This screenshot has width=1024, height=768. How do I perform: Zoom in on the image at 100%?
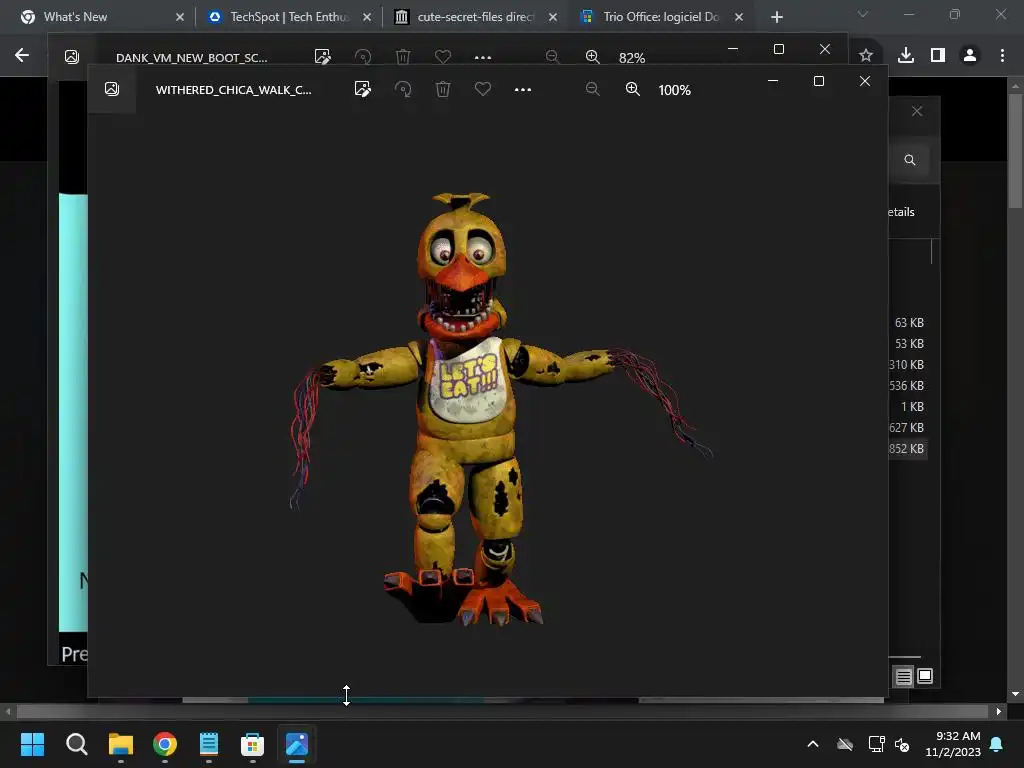coord(633,89)
